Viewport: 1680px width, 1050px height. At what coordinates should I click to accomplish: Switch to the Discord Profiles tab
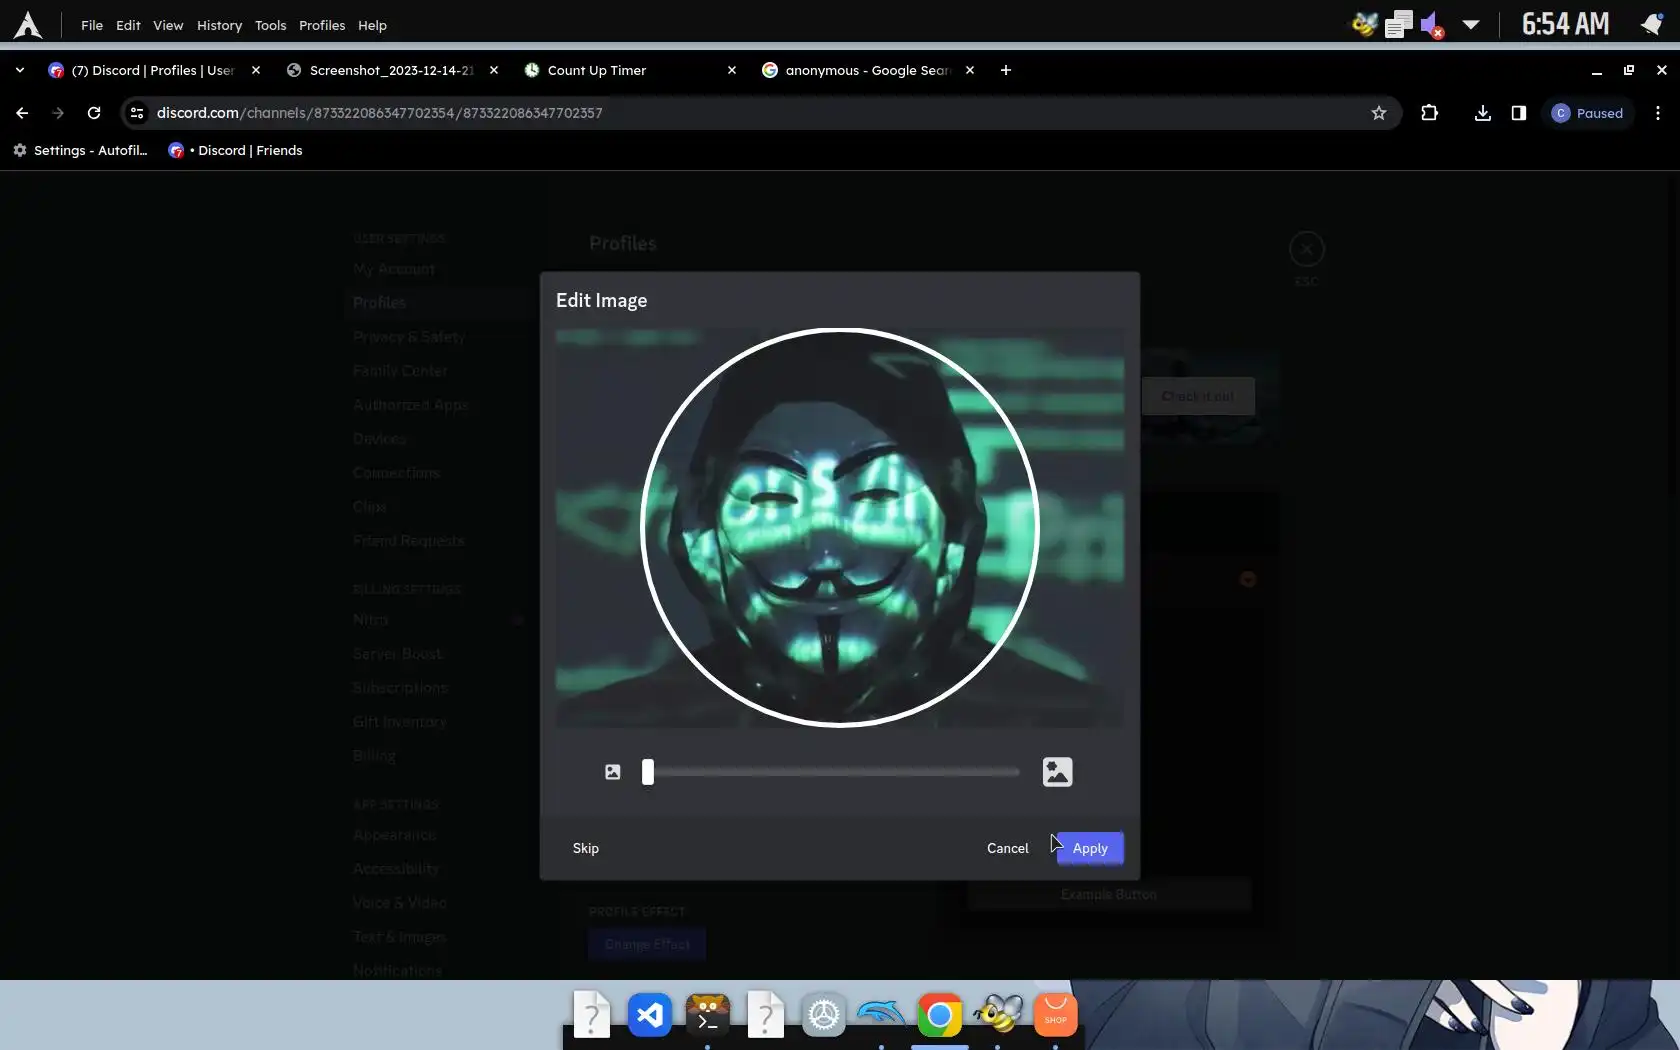(152, 70)
